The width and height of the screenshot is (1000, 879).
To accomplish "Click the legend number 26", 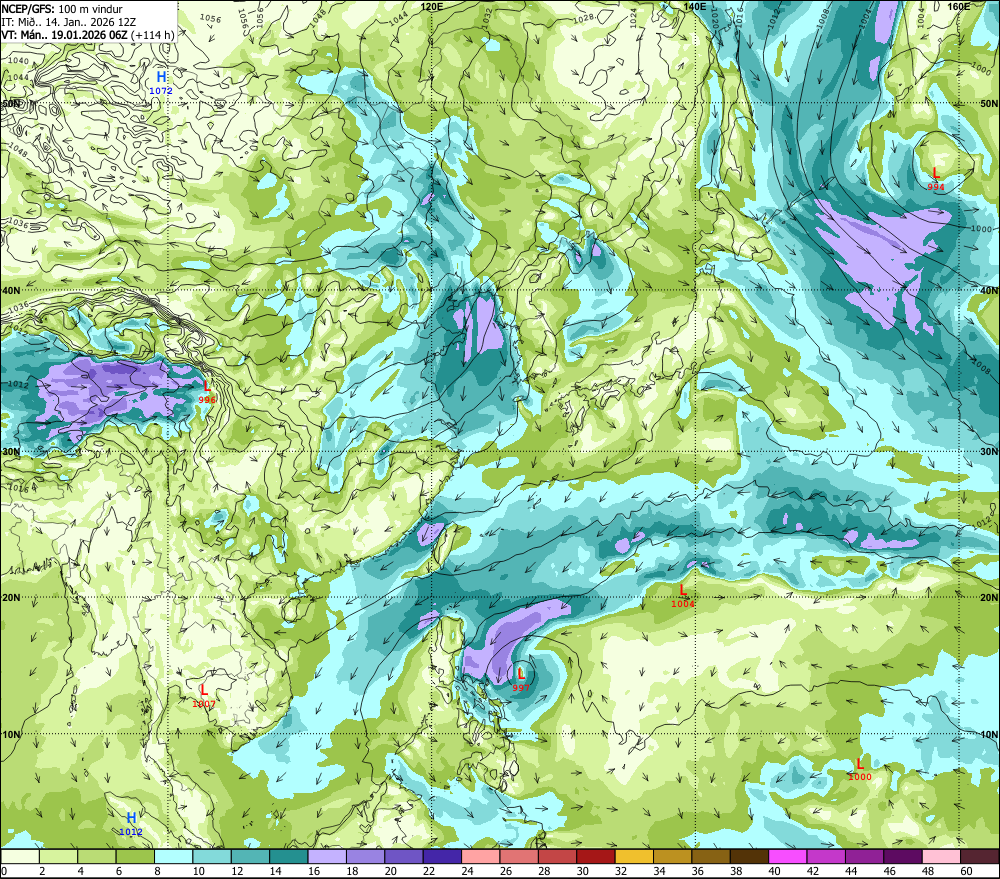I will click(x=506, y=871).
